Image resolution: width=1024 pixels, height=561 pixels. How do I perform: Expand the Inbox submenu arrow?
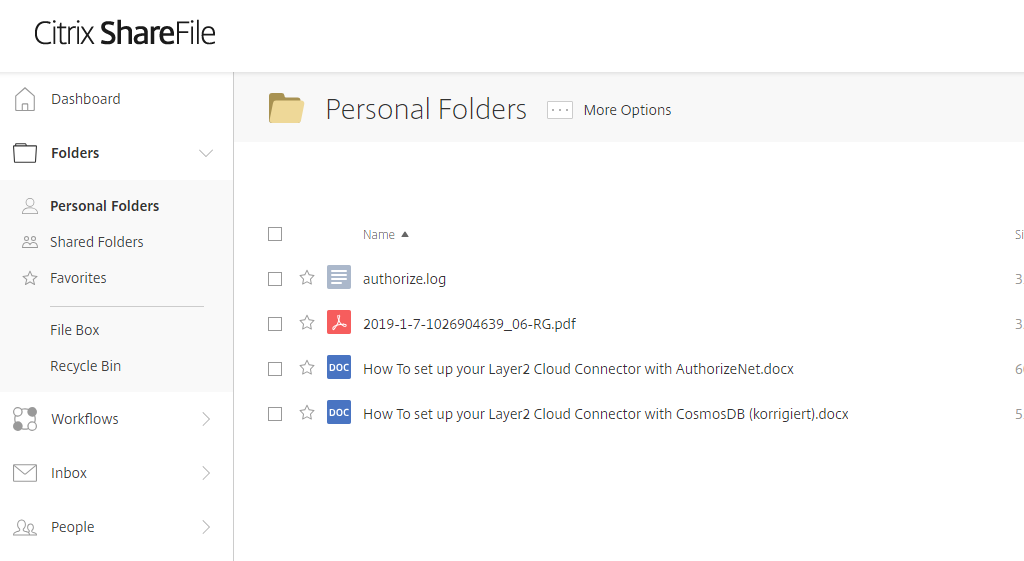(206, 473)
